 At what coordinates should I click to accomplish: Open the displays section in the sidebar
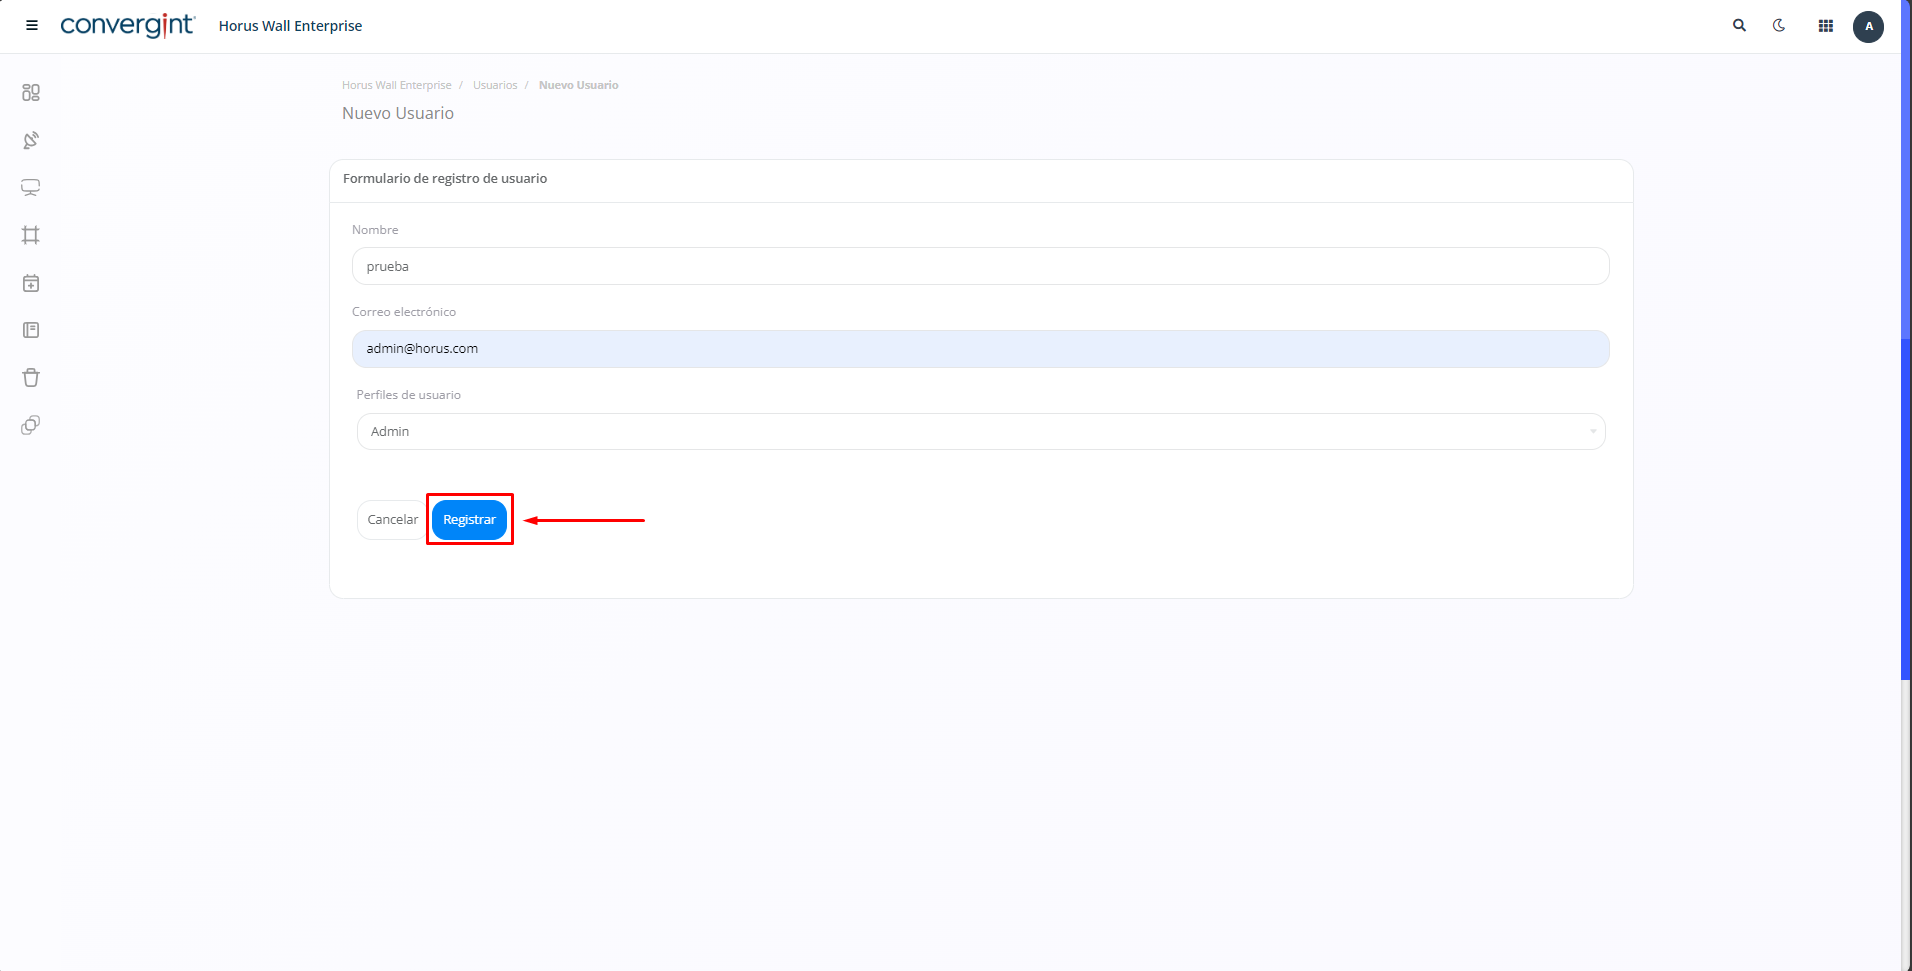(x=31, y=187)
